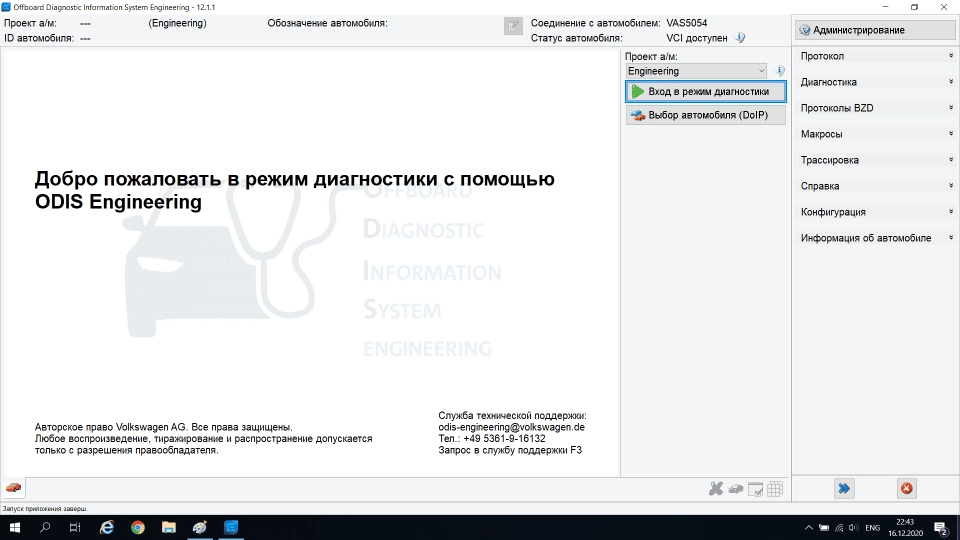Click the tray battery/power icon

[x=824, y=528]
